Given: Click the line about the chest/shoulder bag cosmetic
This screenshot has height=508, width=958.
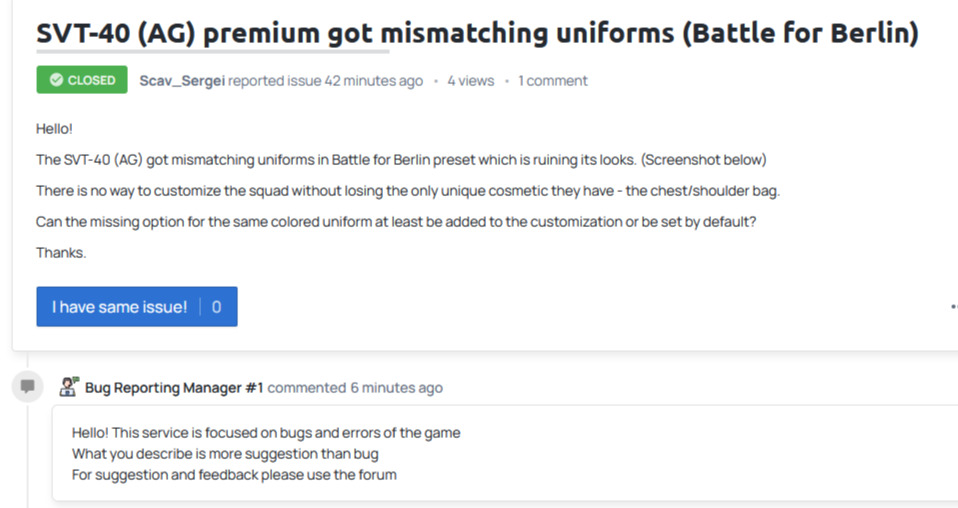Looking at the screenshot, I should coord(408,191).
